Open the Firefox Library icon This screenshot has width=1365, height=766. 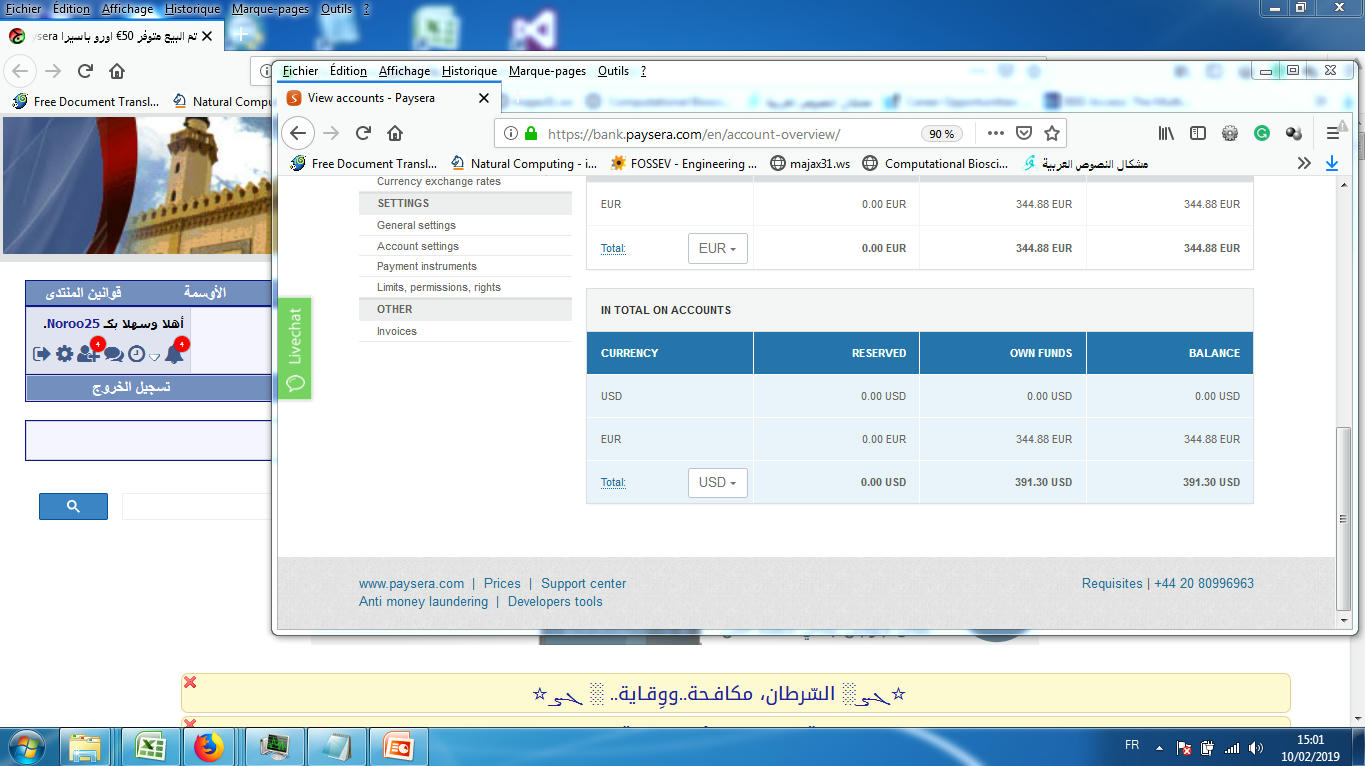1166,133
